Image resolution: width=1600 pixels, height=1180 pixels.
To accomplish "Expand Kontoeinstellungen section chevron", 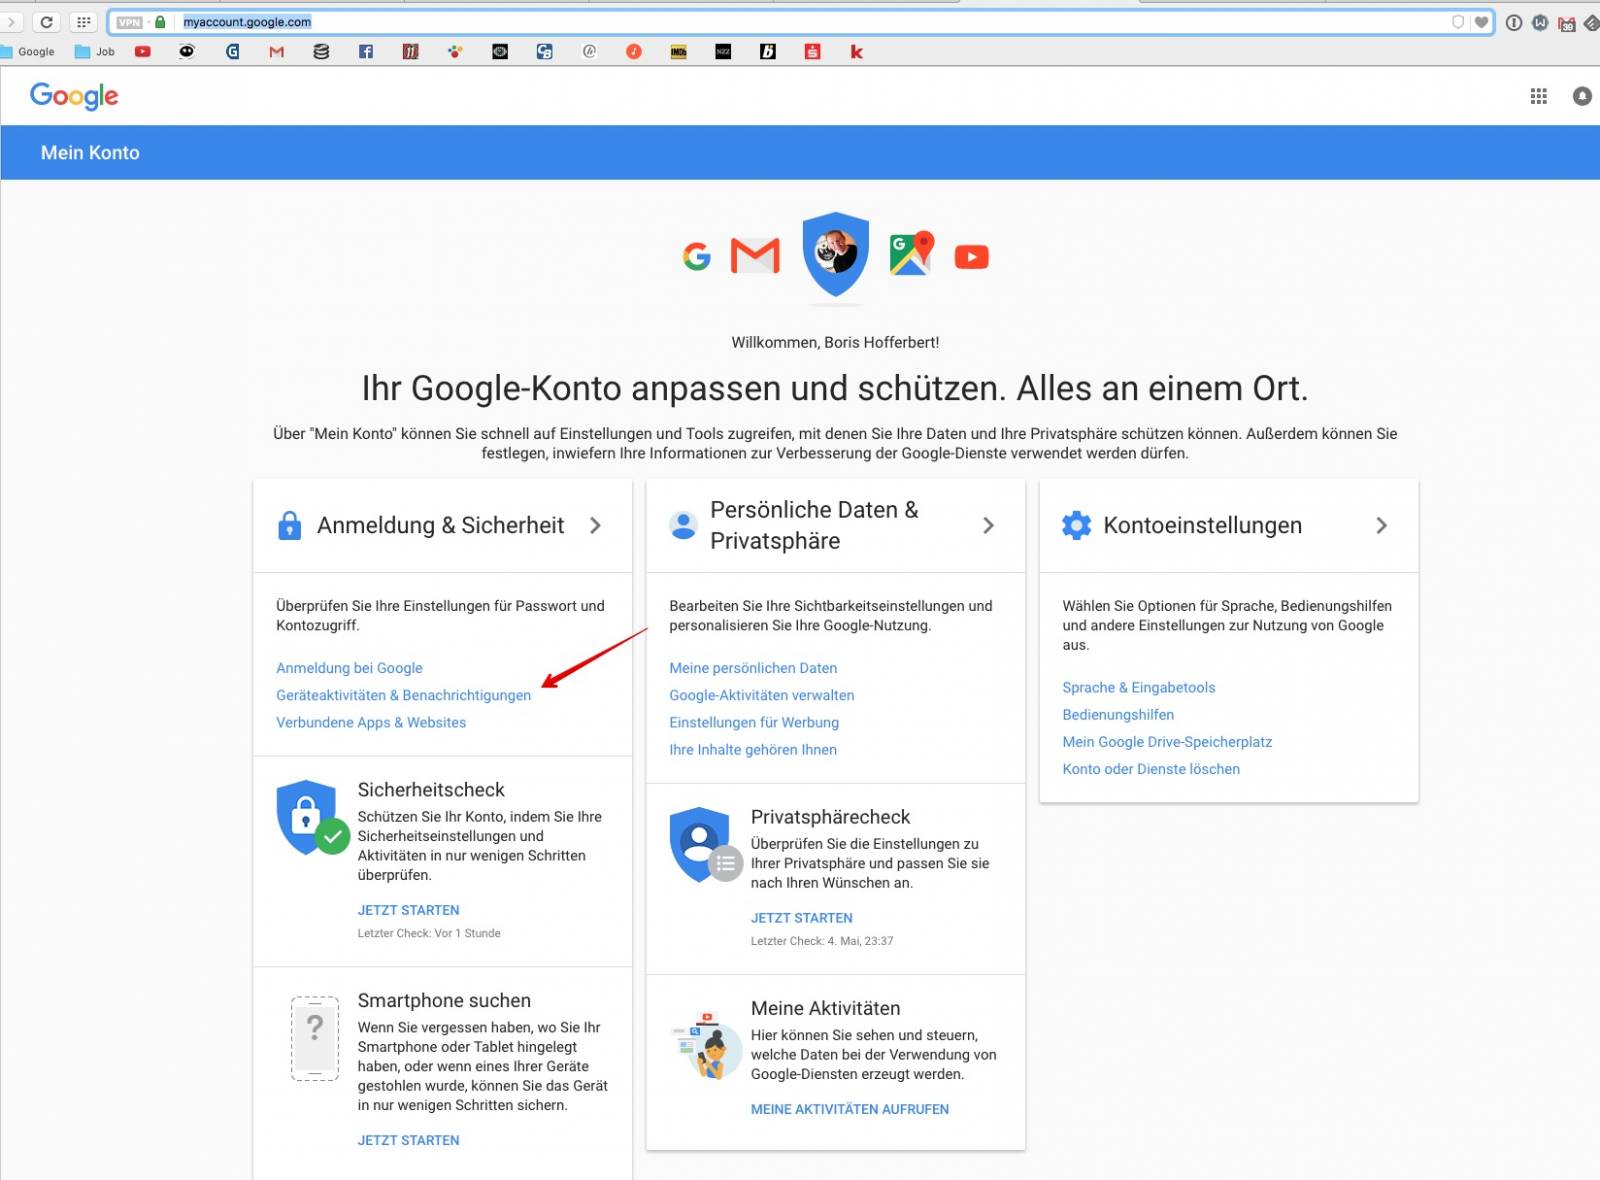I will click(x=1381, y=525).
